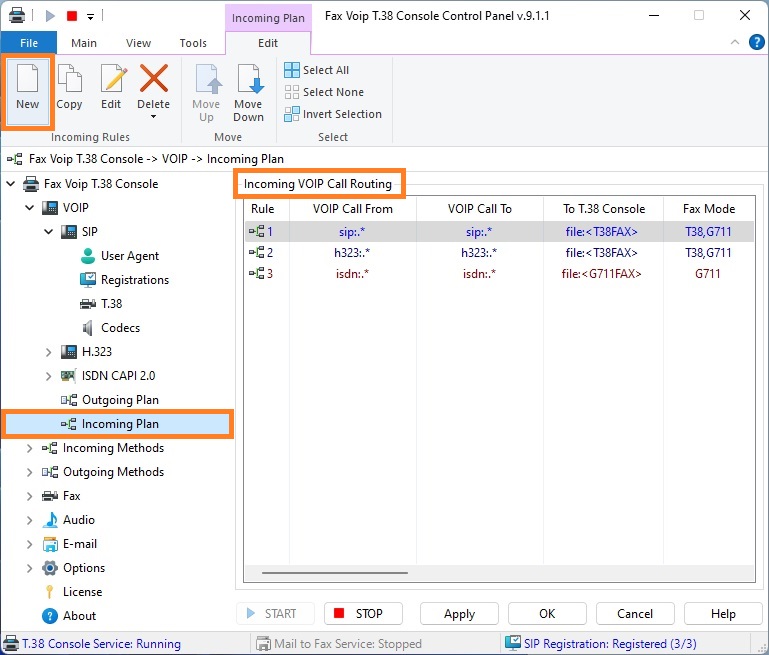The height and width of the screenshot is (655, 769).
Task: Click the play icon in the quick access toolbar
Action: click(x=50, y=16)
